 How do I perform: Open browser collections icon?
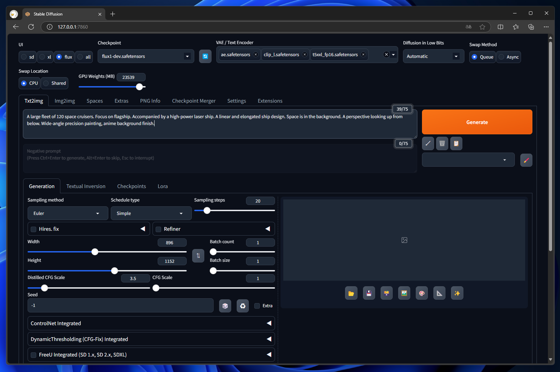pos(531,27)
